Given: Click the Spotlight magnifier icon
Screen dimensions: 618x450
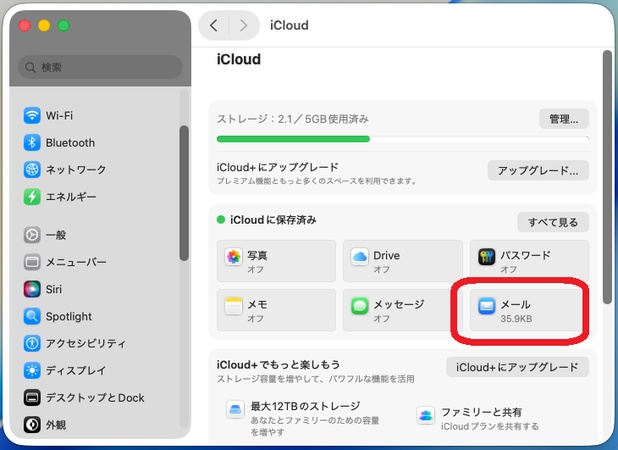Looking at the screenshot, I should tap(32, 316).
